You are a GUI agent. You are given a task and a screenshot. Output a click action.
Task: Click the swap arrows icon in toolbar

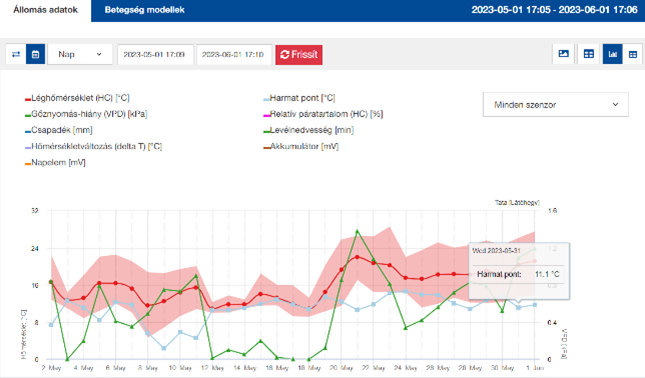click(16, 54)
